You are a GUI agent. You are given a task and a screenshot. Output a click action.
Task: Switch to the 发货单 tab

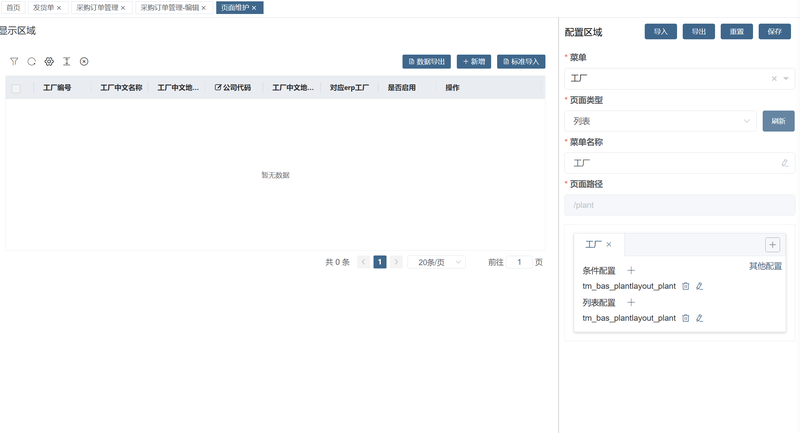pos(46,7)
